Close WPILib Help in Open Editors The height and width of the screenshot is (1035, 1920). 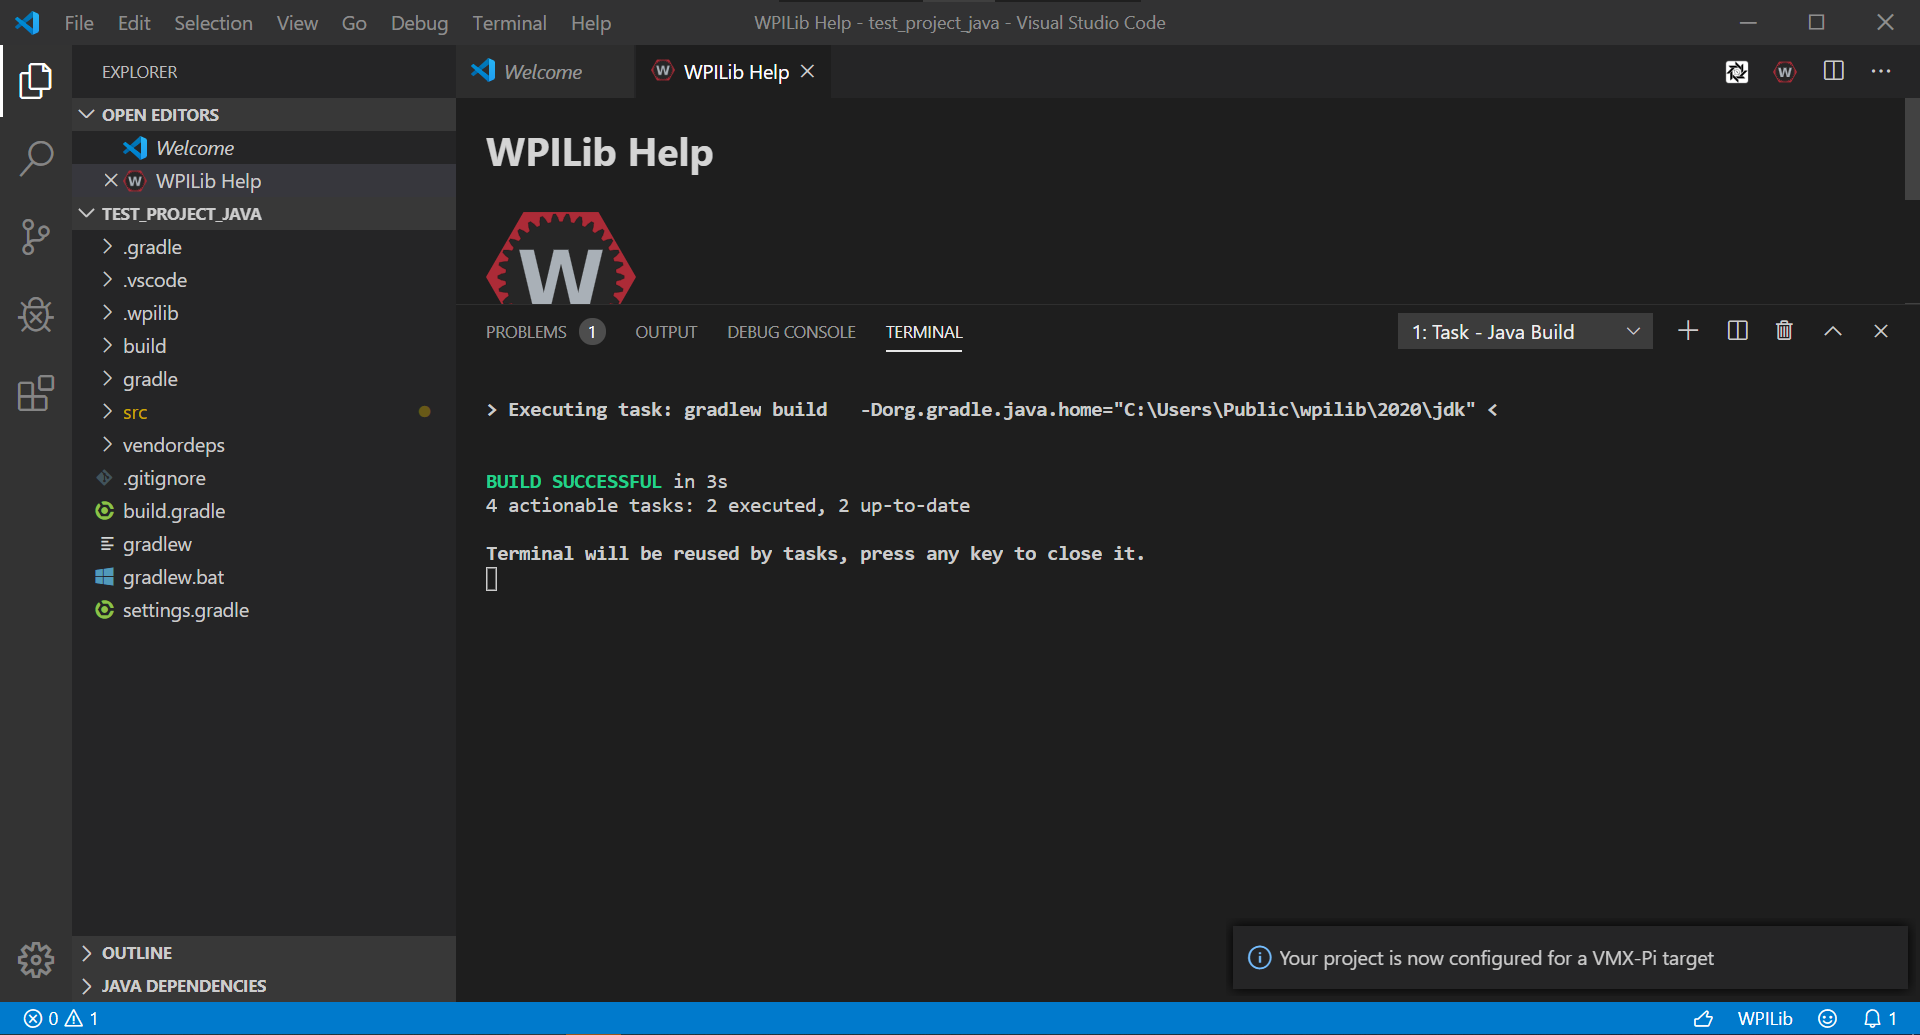[111, 180]
